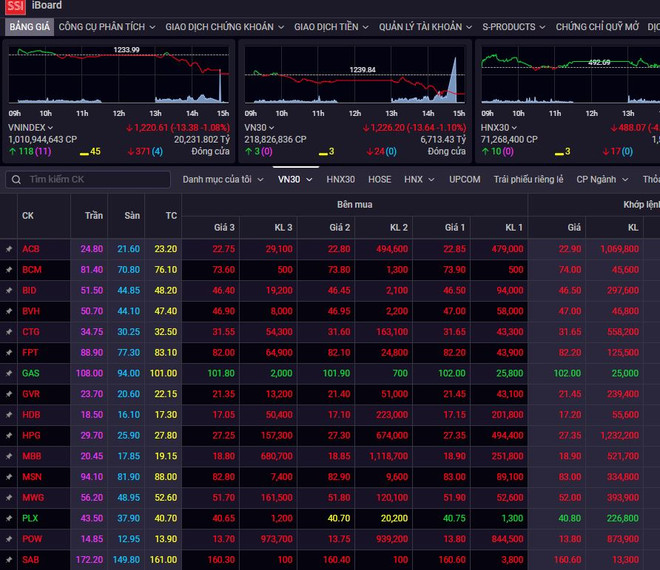Click the HPG ticker symbol
Image resolution: width=660 pixels, height=570 pixels.
[31, 436]
